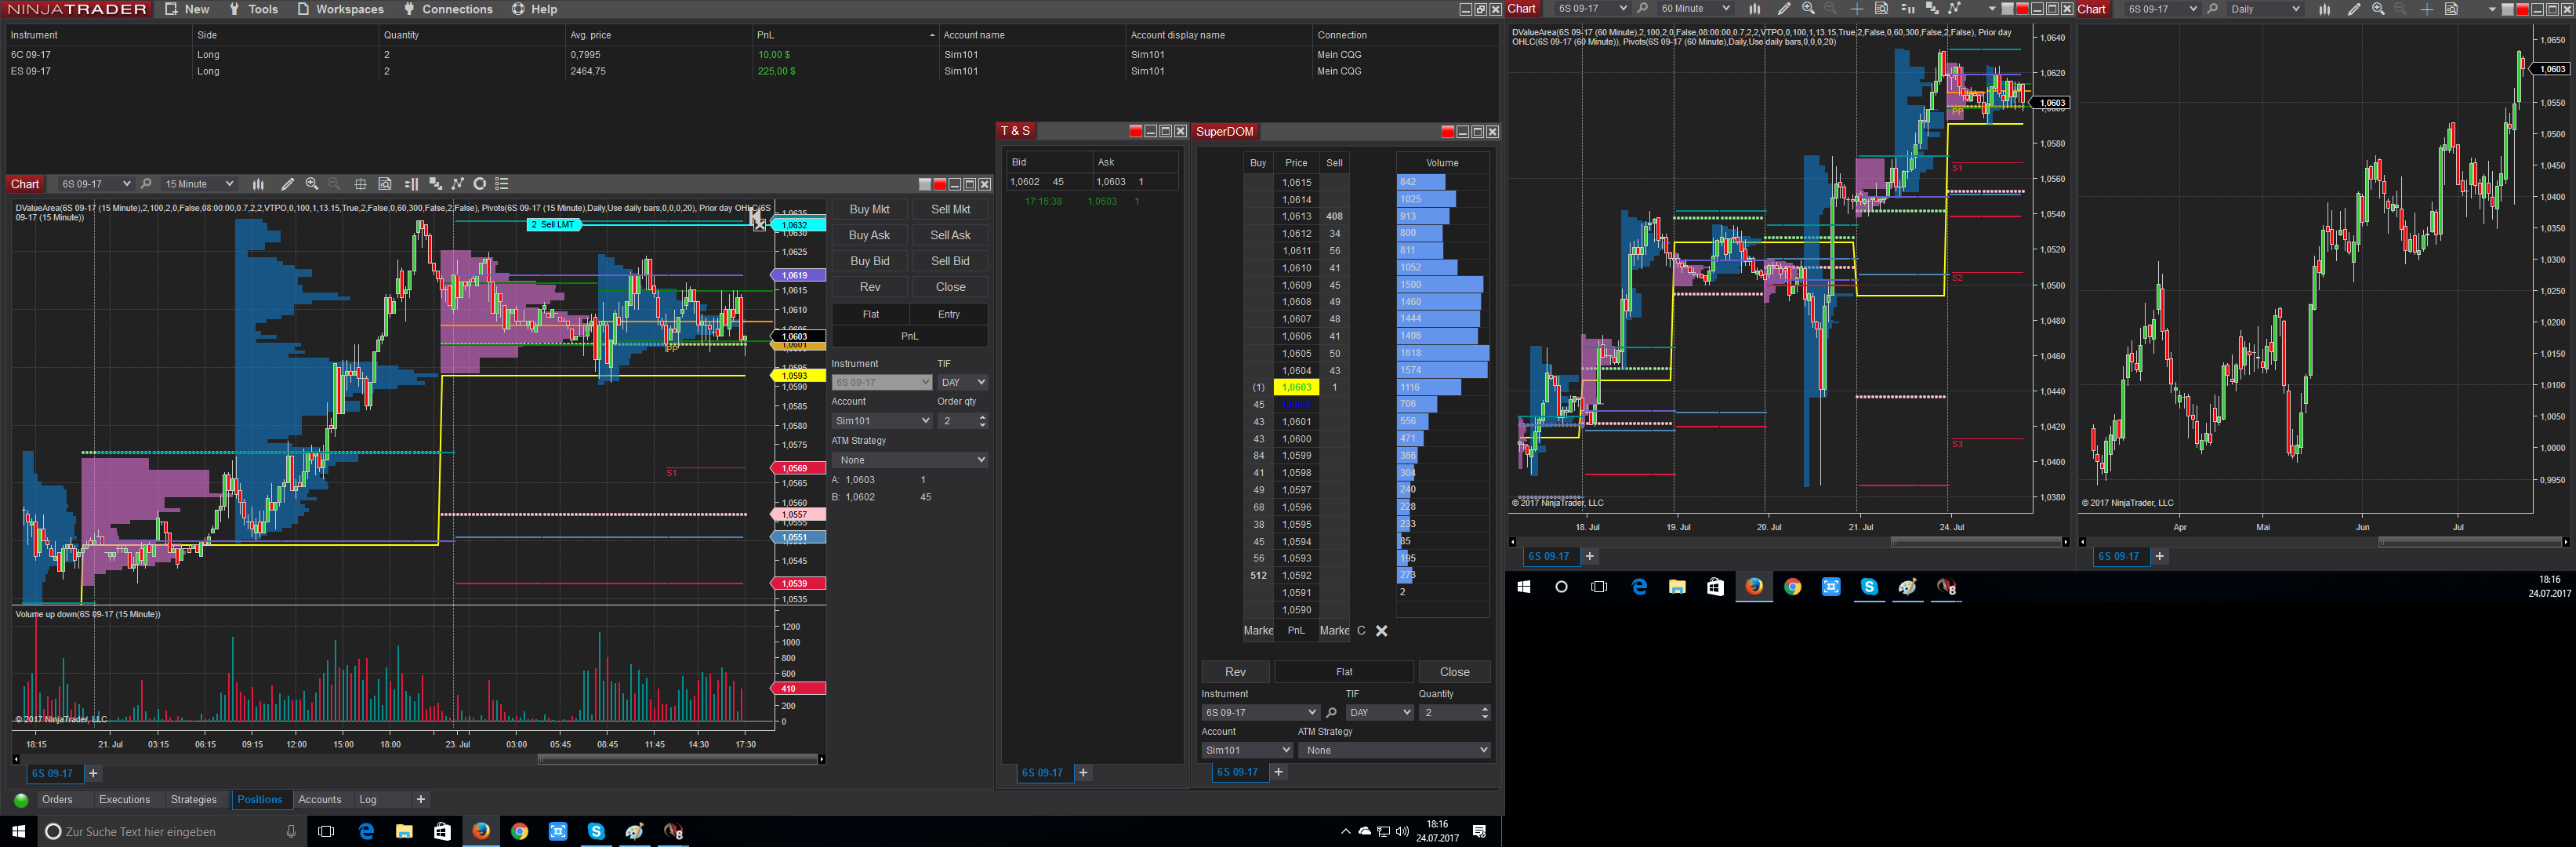The width and height of the screenshot is (2576, 847).
Task: Open Edge browser from taskbar with search box
Action: pos(366,831)
